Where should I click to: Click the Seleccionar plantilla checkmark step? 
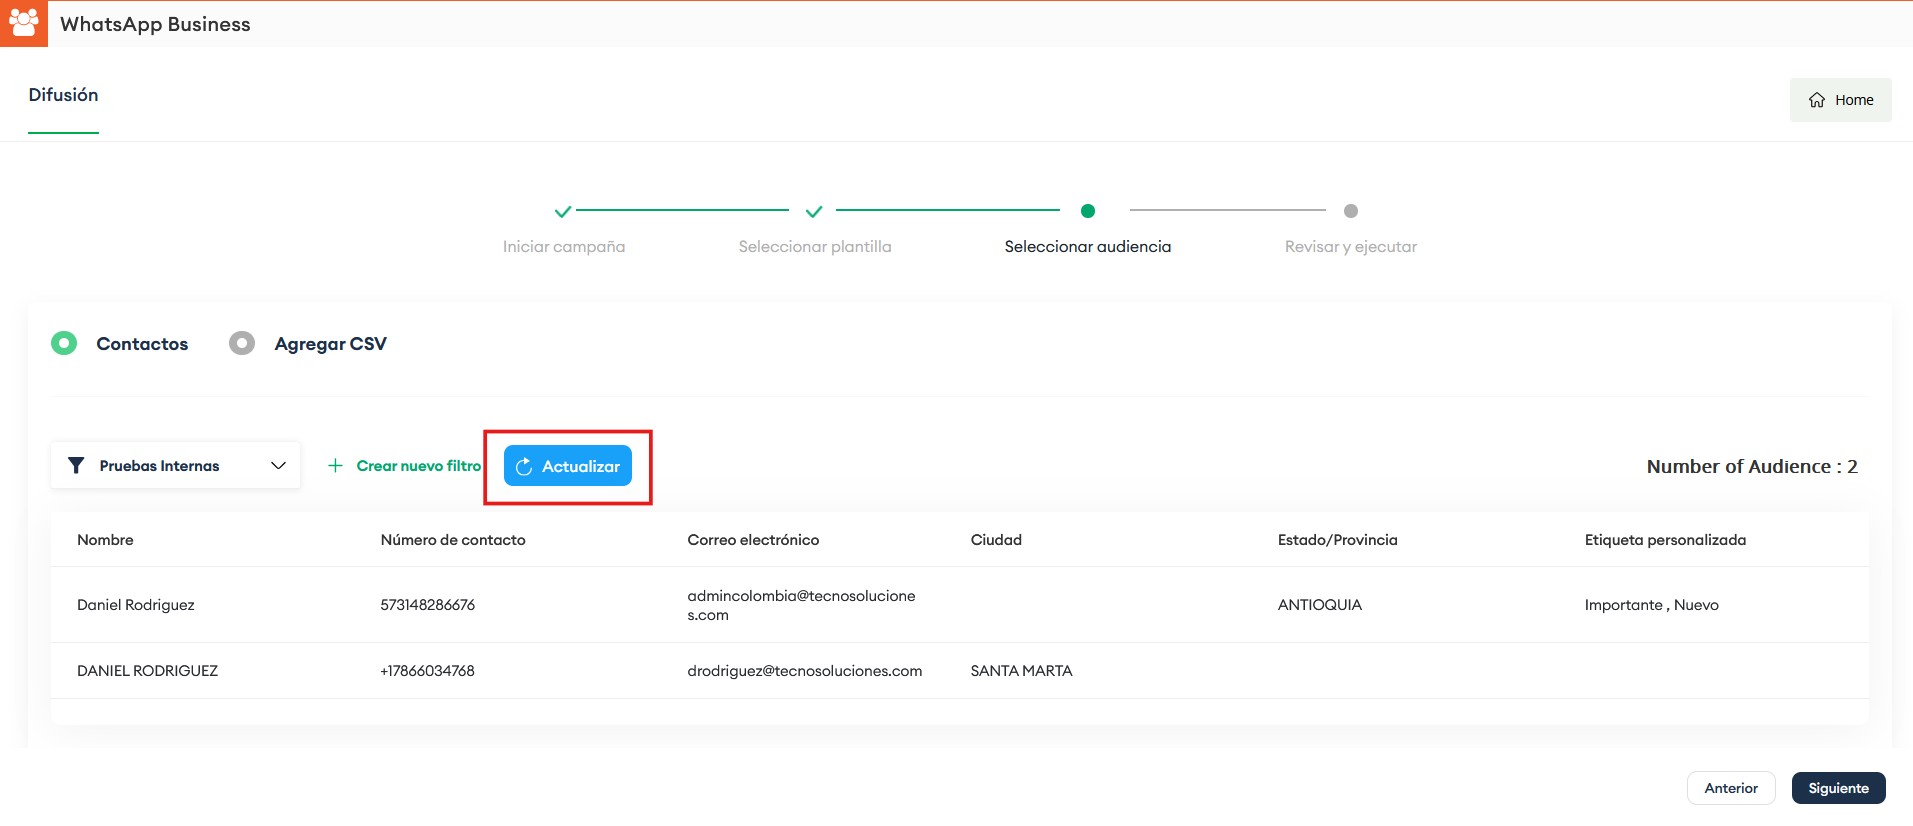814,211
